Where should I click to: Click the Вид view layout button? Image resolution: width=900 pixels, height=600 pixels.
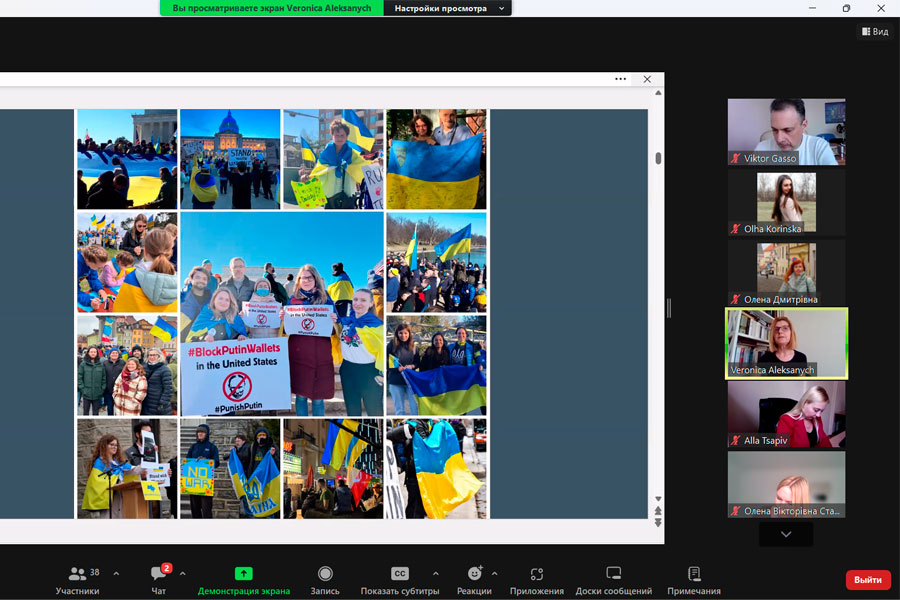click(875, 32)
